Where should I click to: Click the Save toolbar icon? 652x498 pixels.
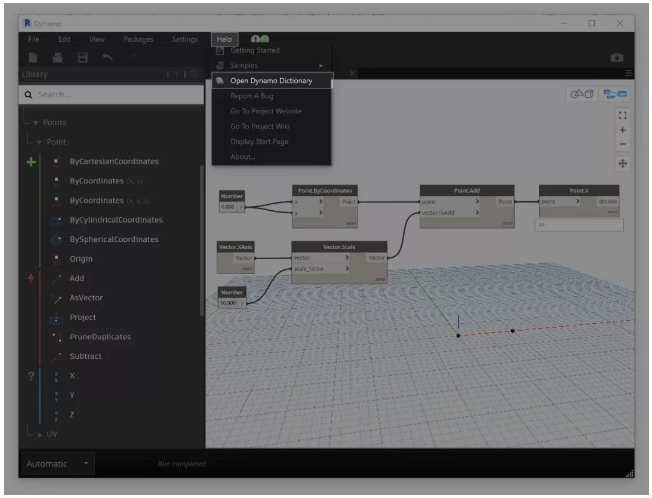tap(83, 58)
